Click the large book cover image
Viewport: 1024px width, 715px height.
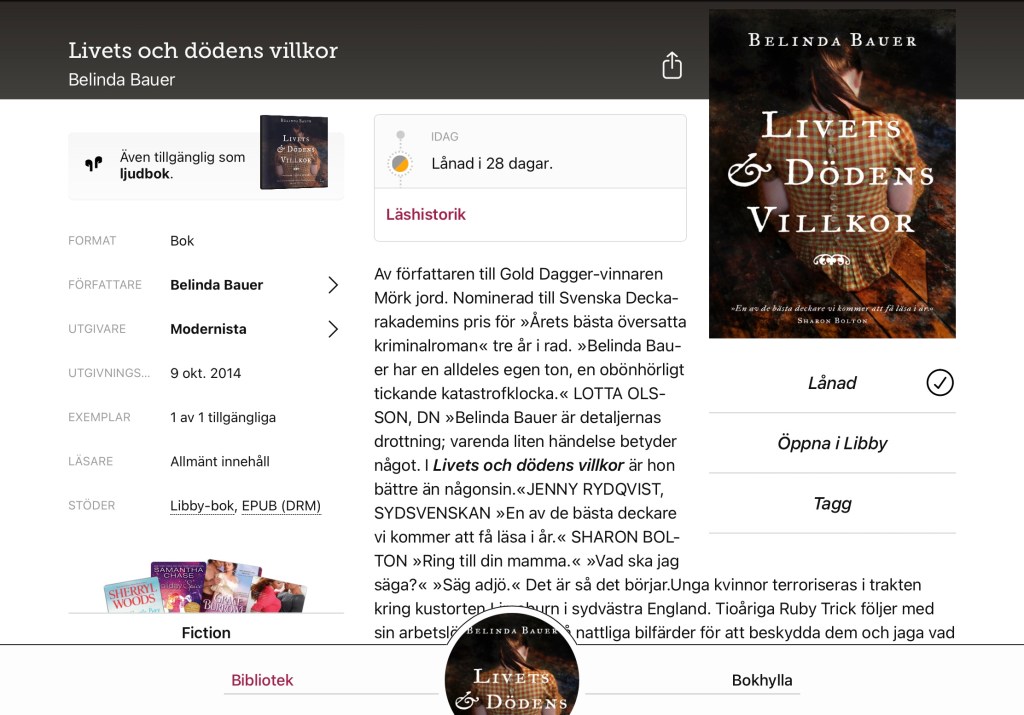[832, 174]
